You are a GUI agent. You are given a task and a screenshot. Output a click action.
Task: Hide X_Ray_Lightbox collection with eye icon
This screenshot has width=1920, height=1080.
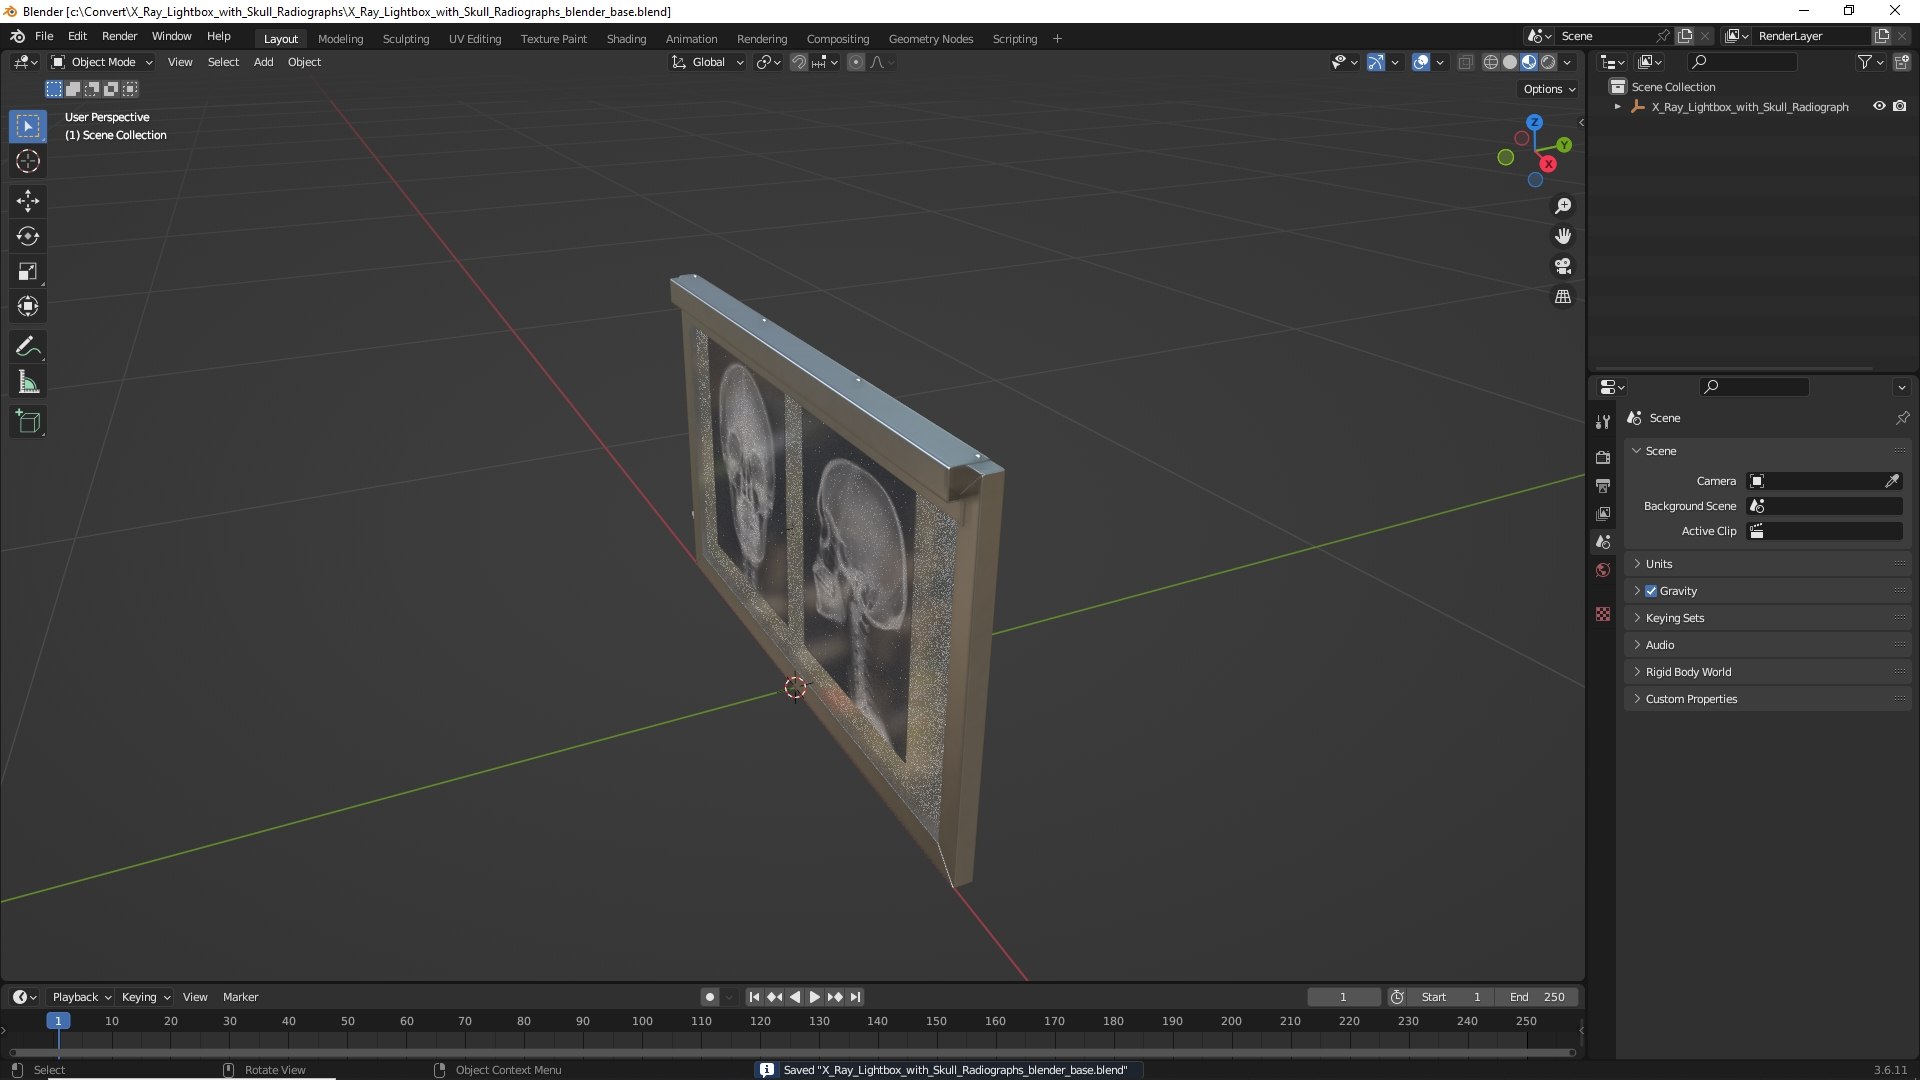pyautogui.click(x=1879, y=107)
